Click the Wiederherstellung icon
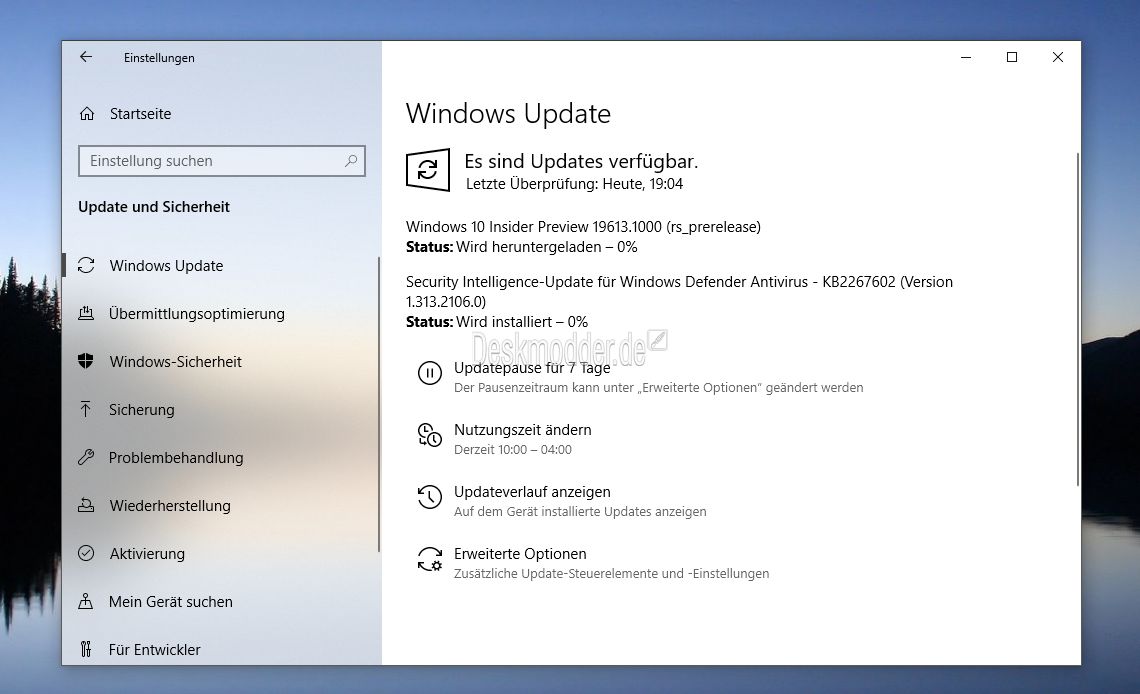Screen dimensions: 1140x694 tap(86, 505)
